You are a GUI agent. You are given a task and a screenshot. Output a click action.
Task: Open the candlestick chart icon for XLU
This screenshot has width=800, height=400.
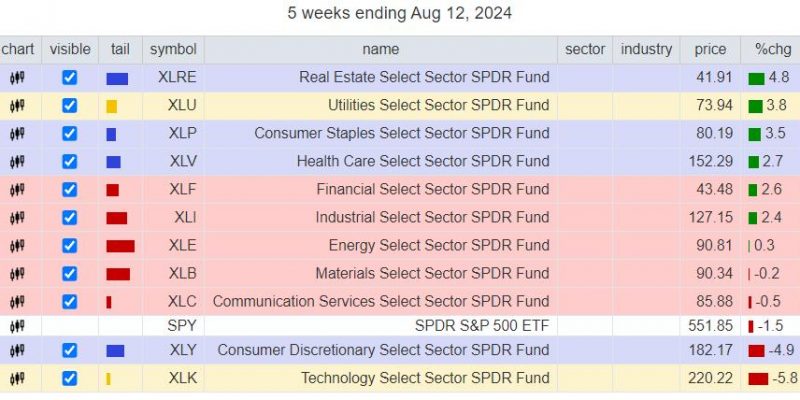[17, 106]
